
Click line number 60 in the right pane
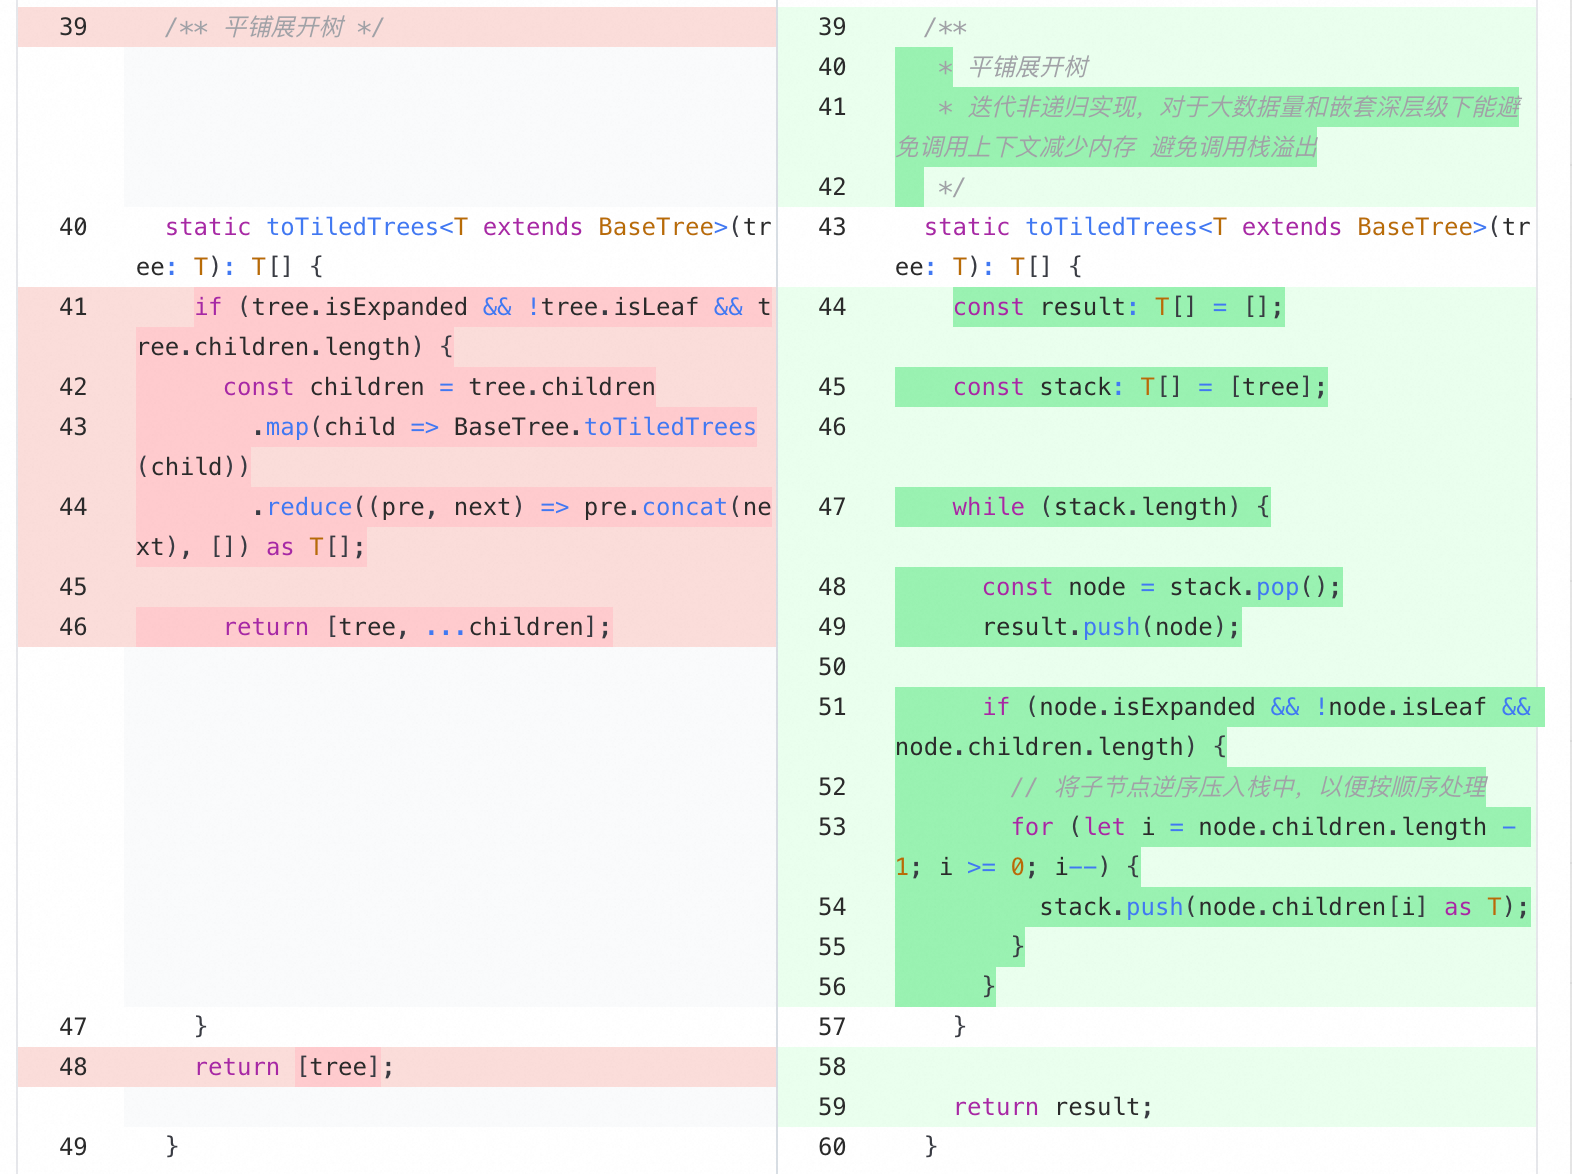pyautogui.click(x=832, y=1147)
